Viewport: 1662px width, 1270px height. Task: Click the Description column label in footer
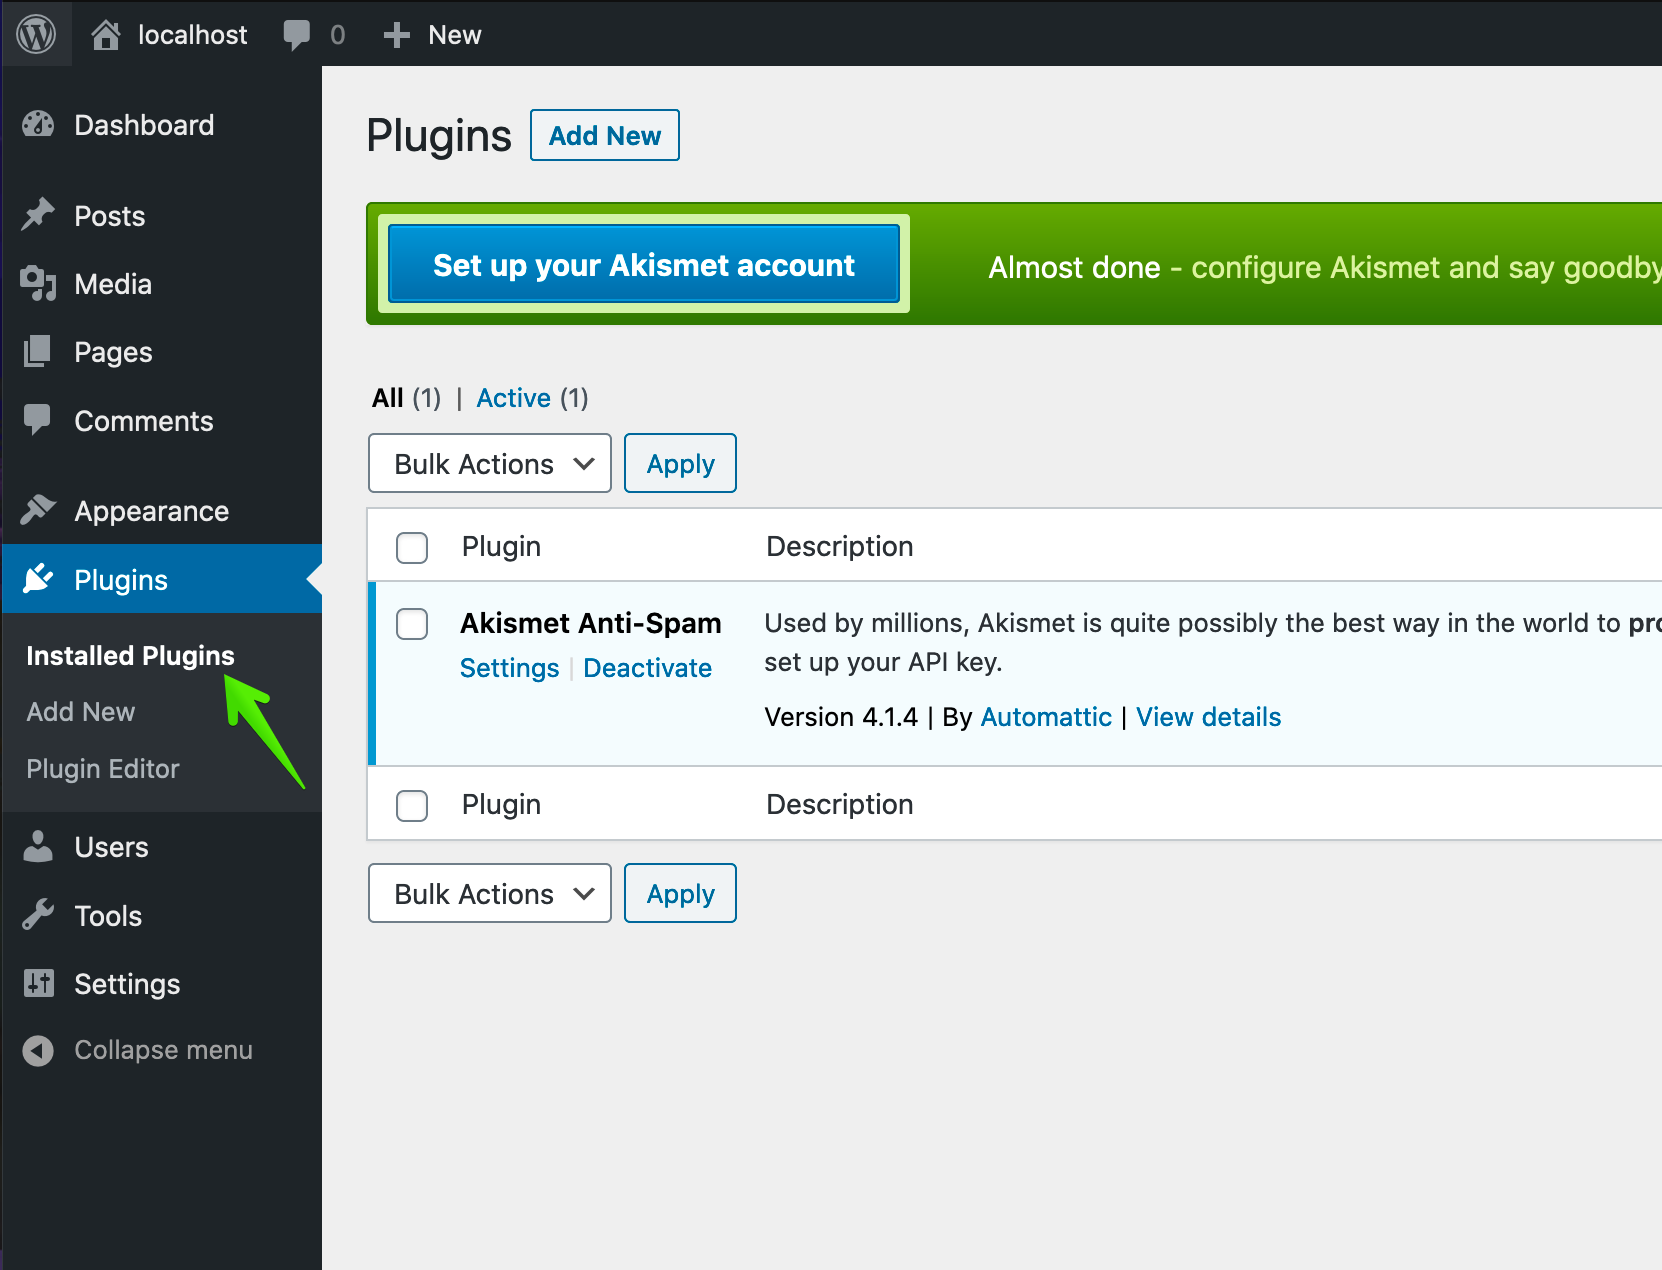pos(839,804)
